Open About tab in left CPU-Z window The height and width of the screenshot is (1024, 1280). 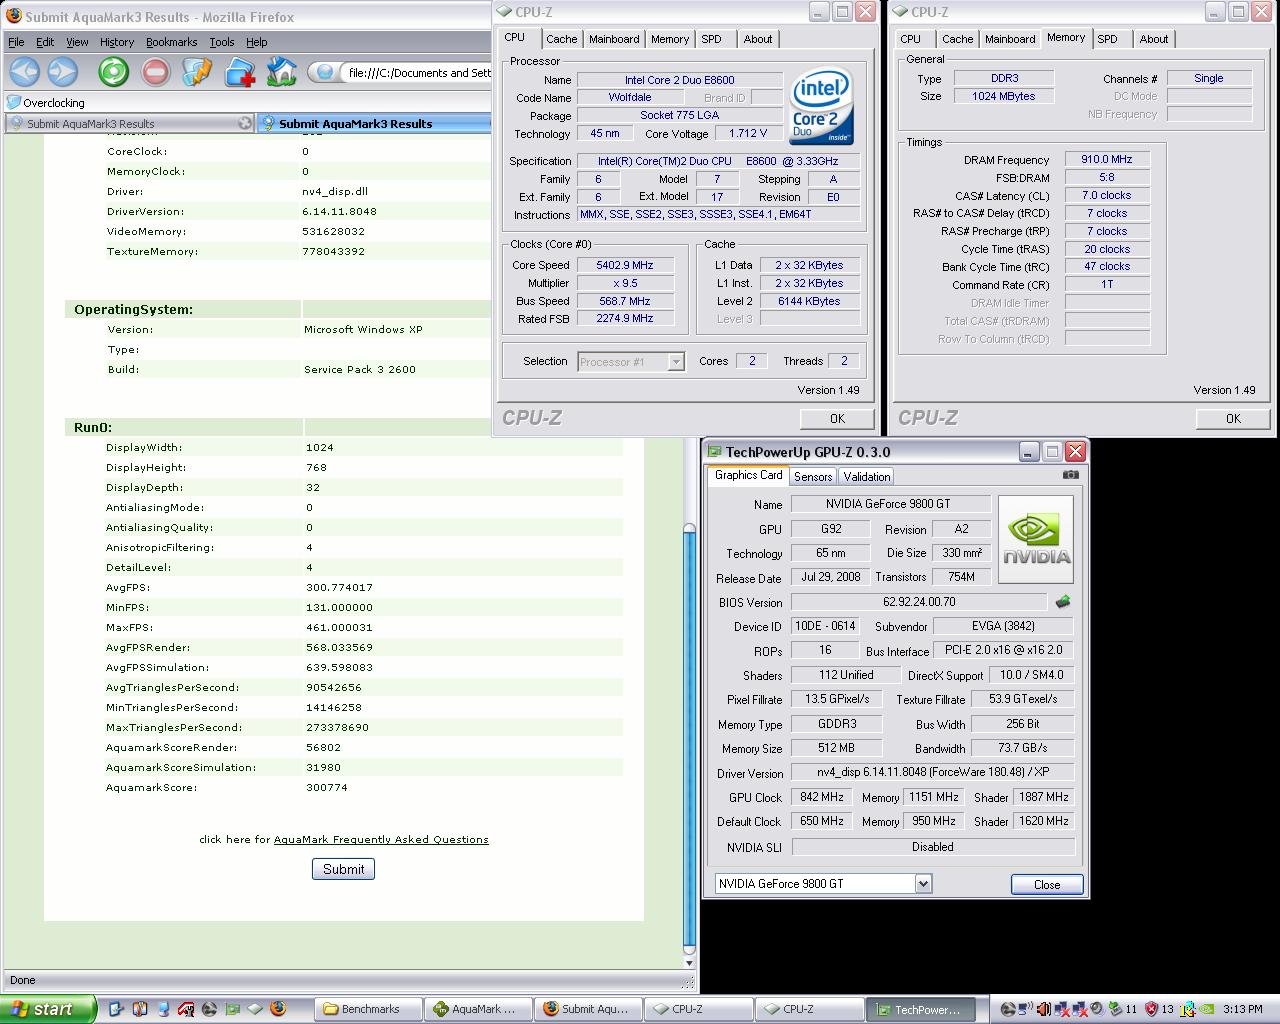[x=758, y=39]
